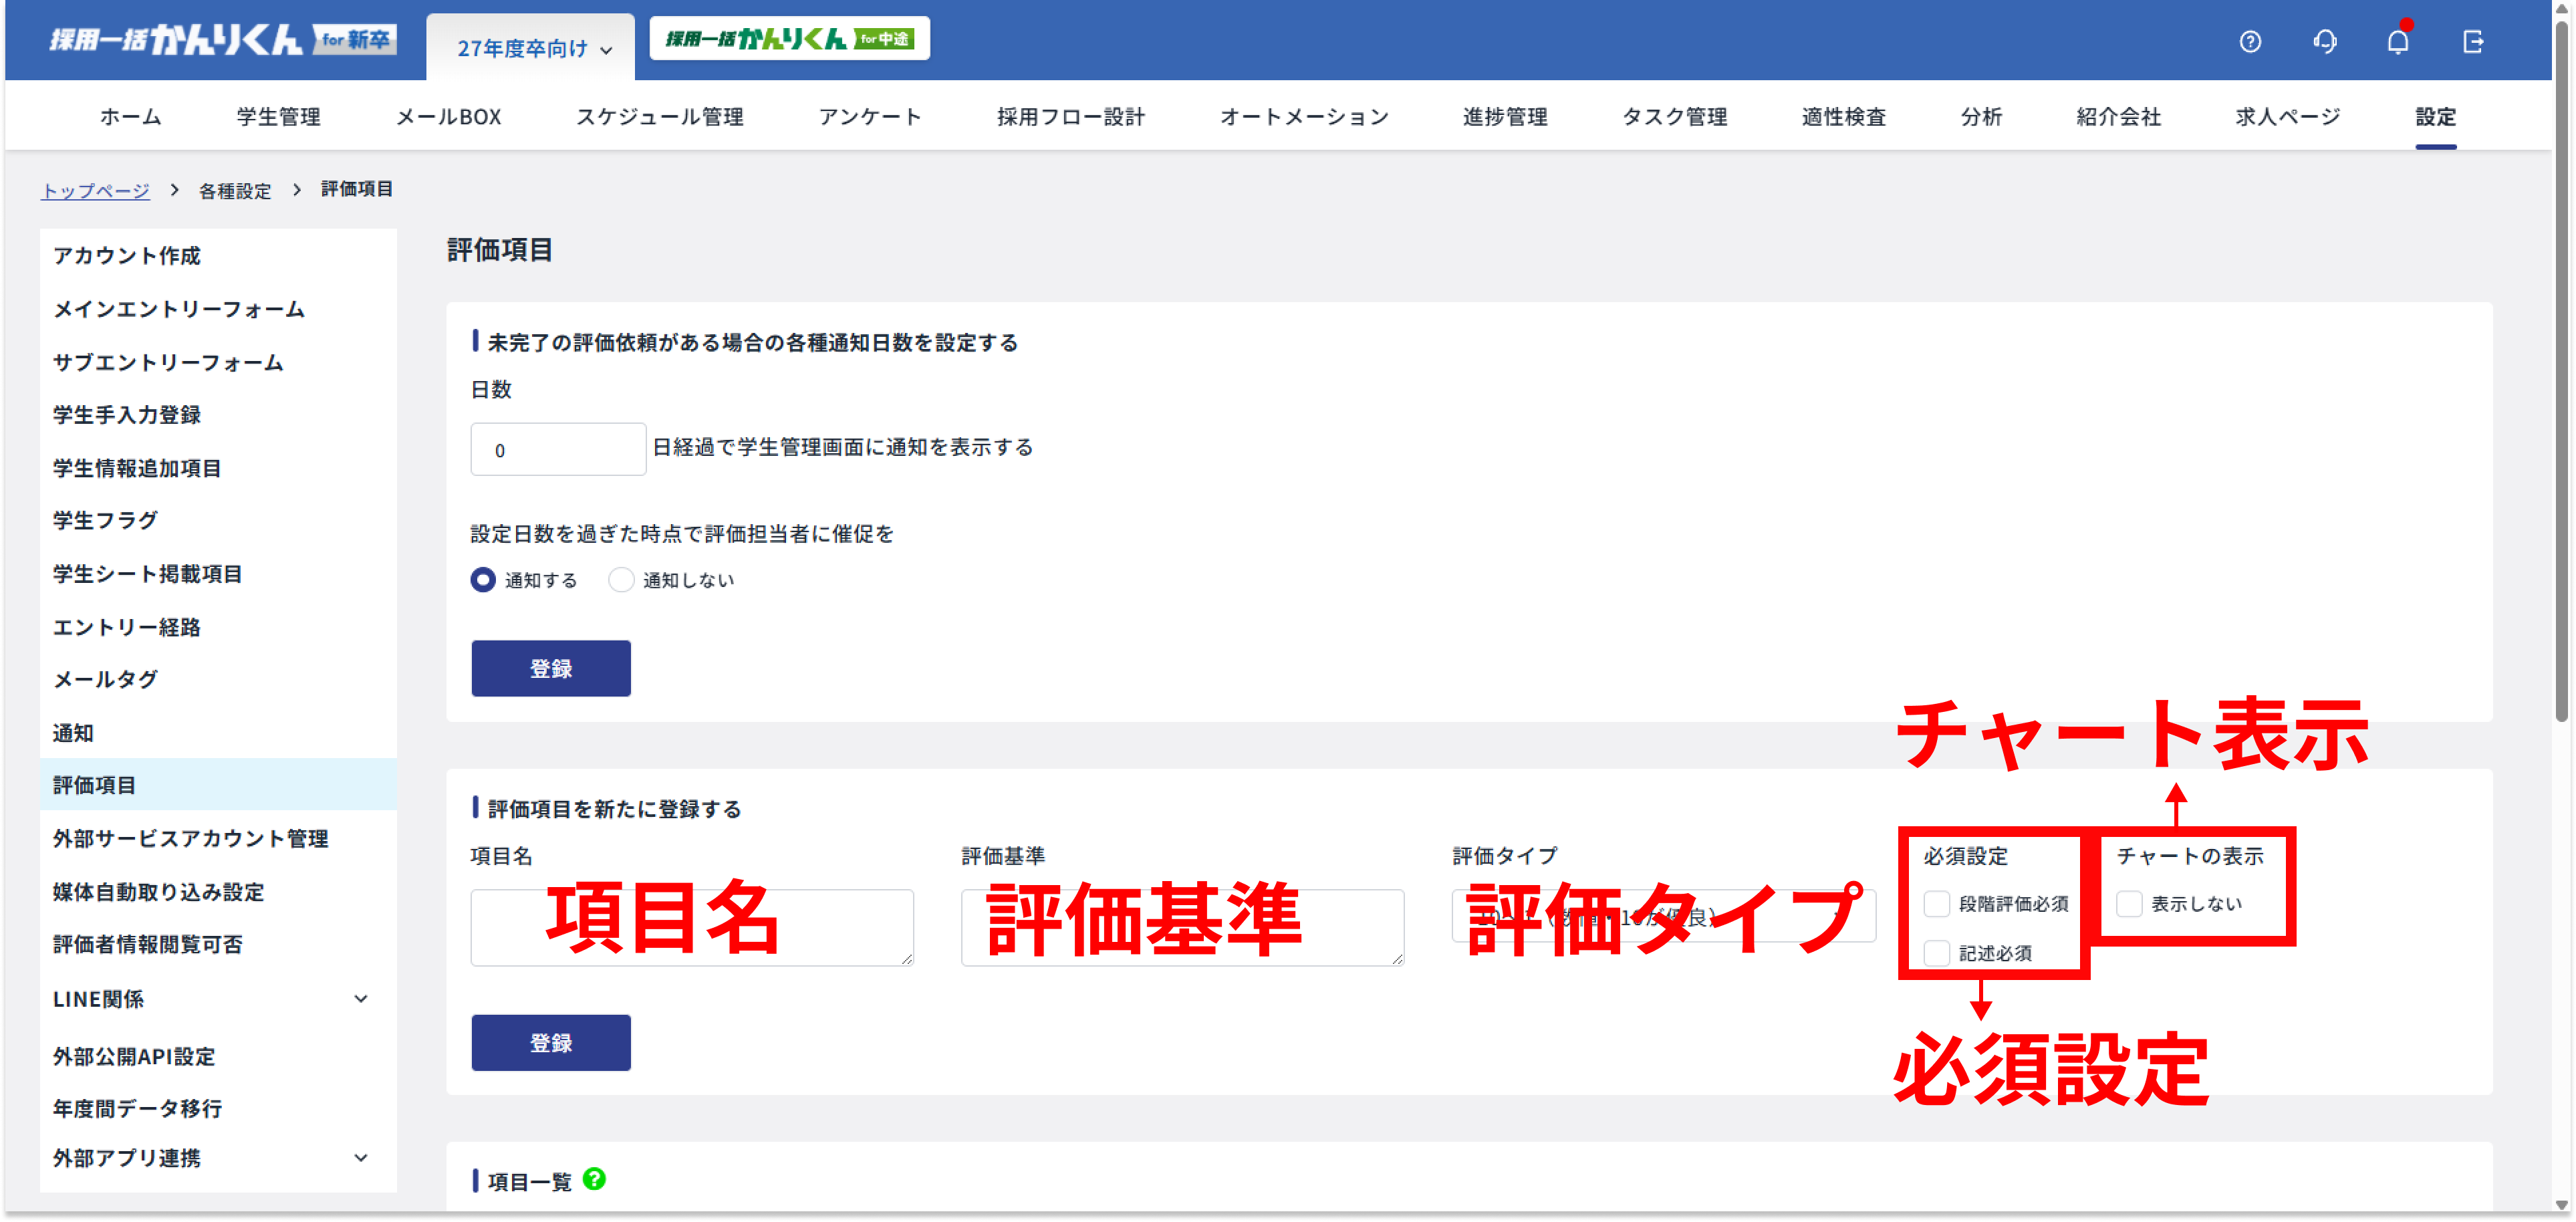
Task: Log out using the exit icon
Action: click(x=2474, y=42)
